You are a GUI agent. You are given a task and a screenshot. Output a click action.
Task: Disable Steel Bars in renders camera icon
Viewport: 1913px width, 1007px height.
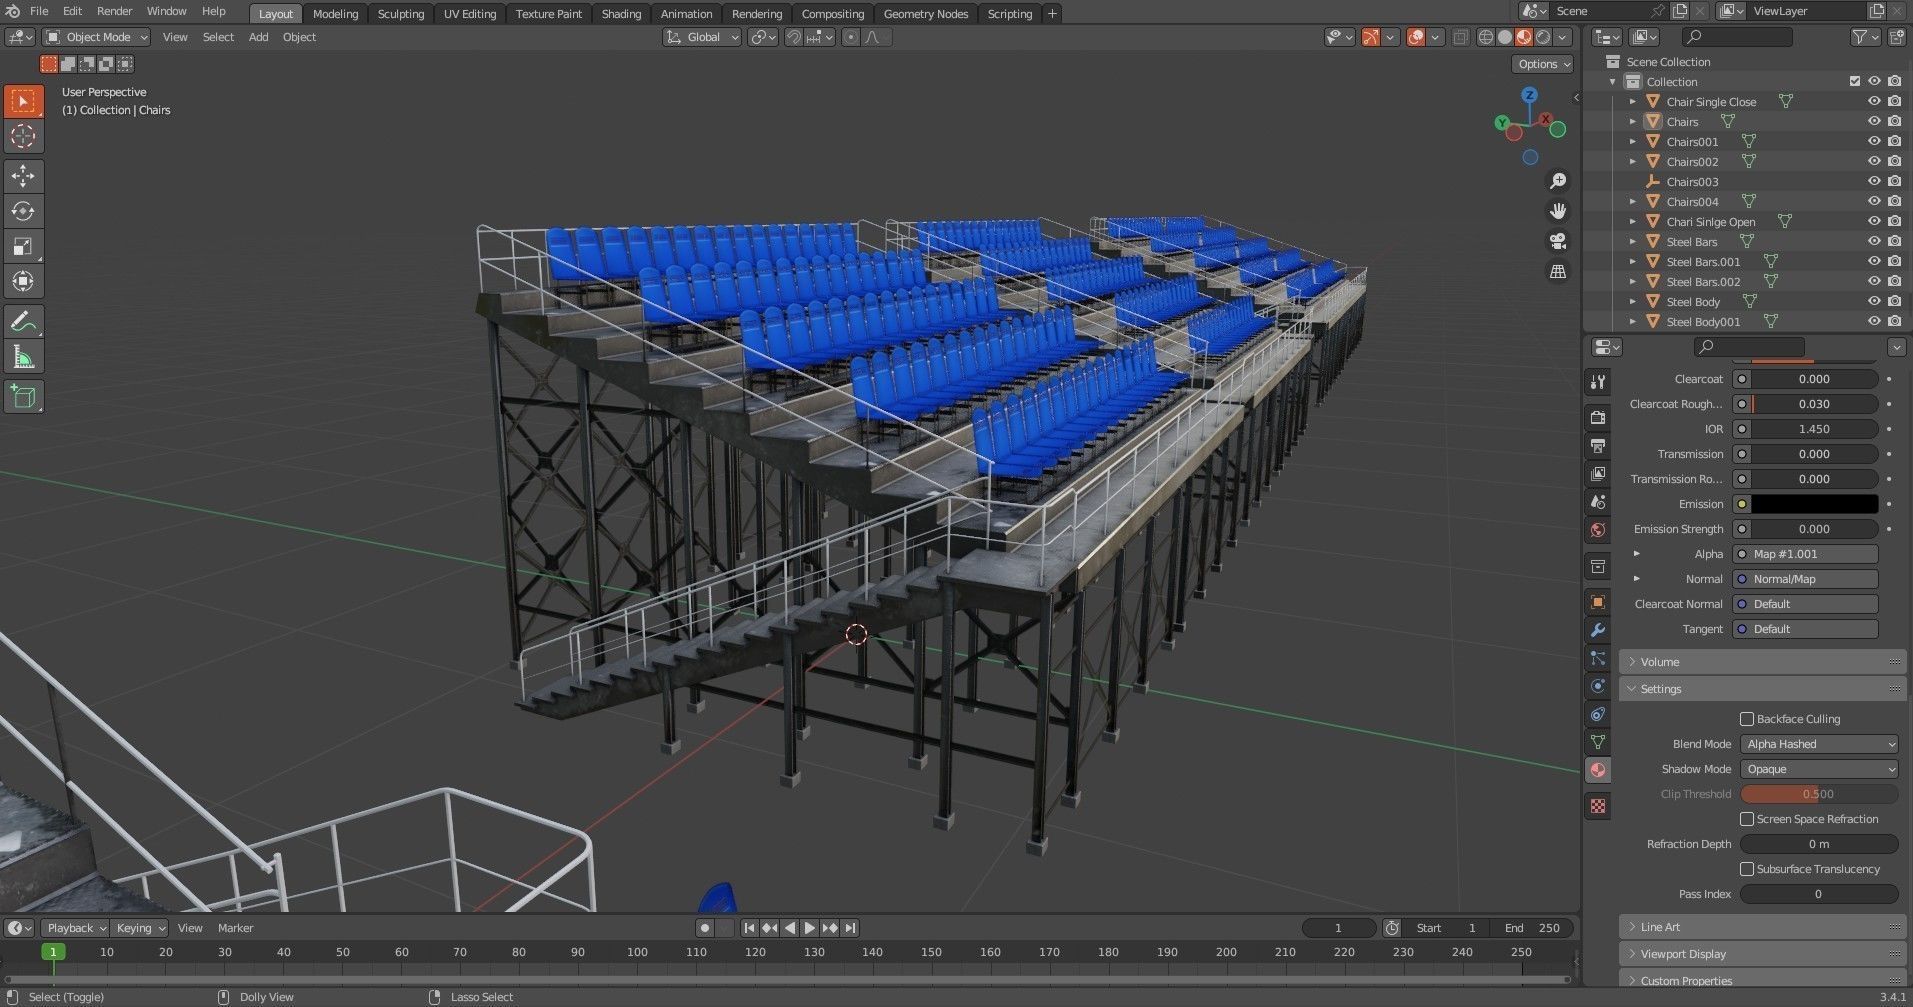point(1894,241)
